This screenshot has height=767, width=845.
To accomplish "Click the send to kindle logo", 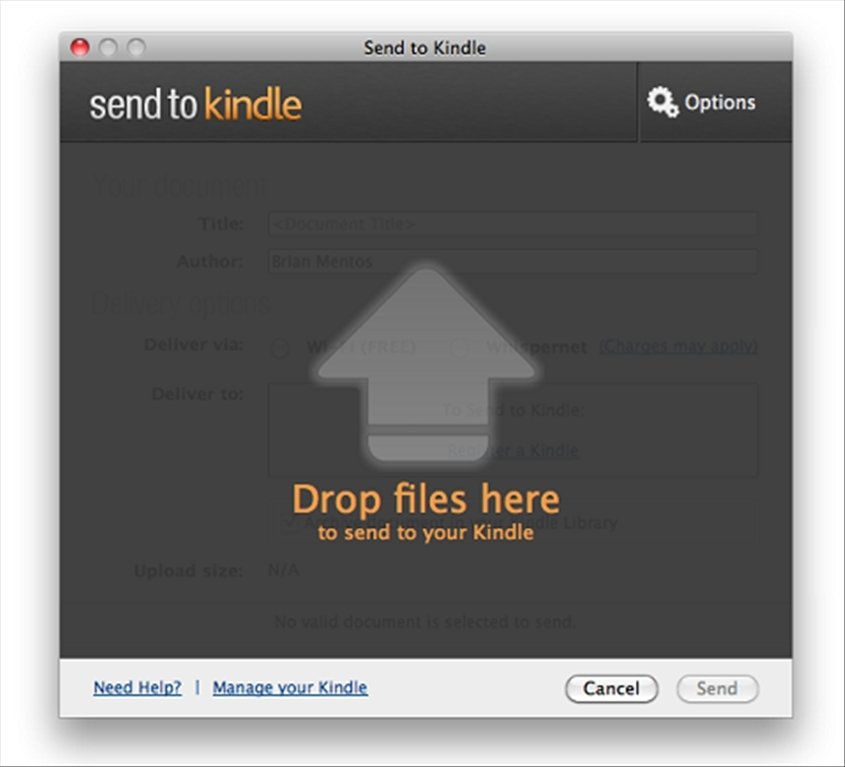I will [x=195, y=103].
